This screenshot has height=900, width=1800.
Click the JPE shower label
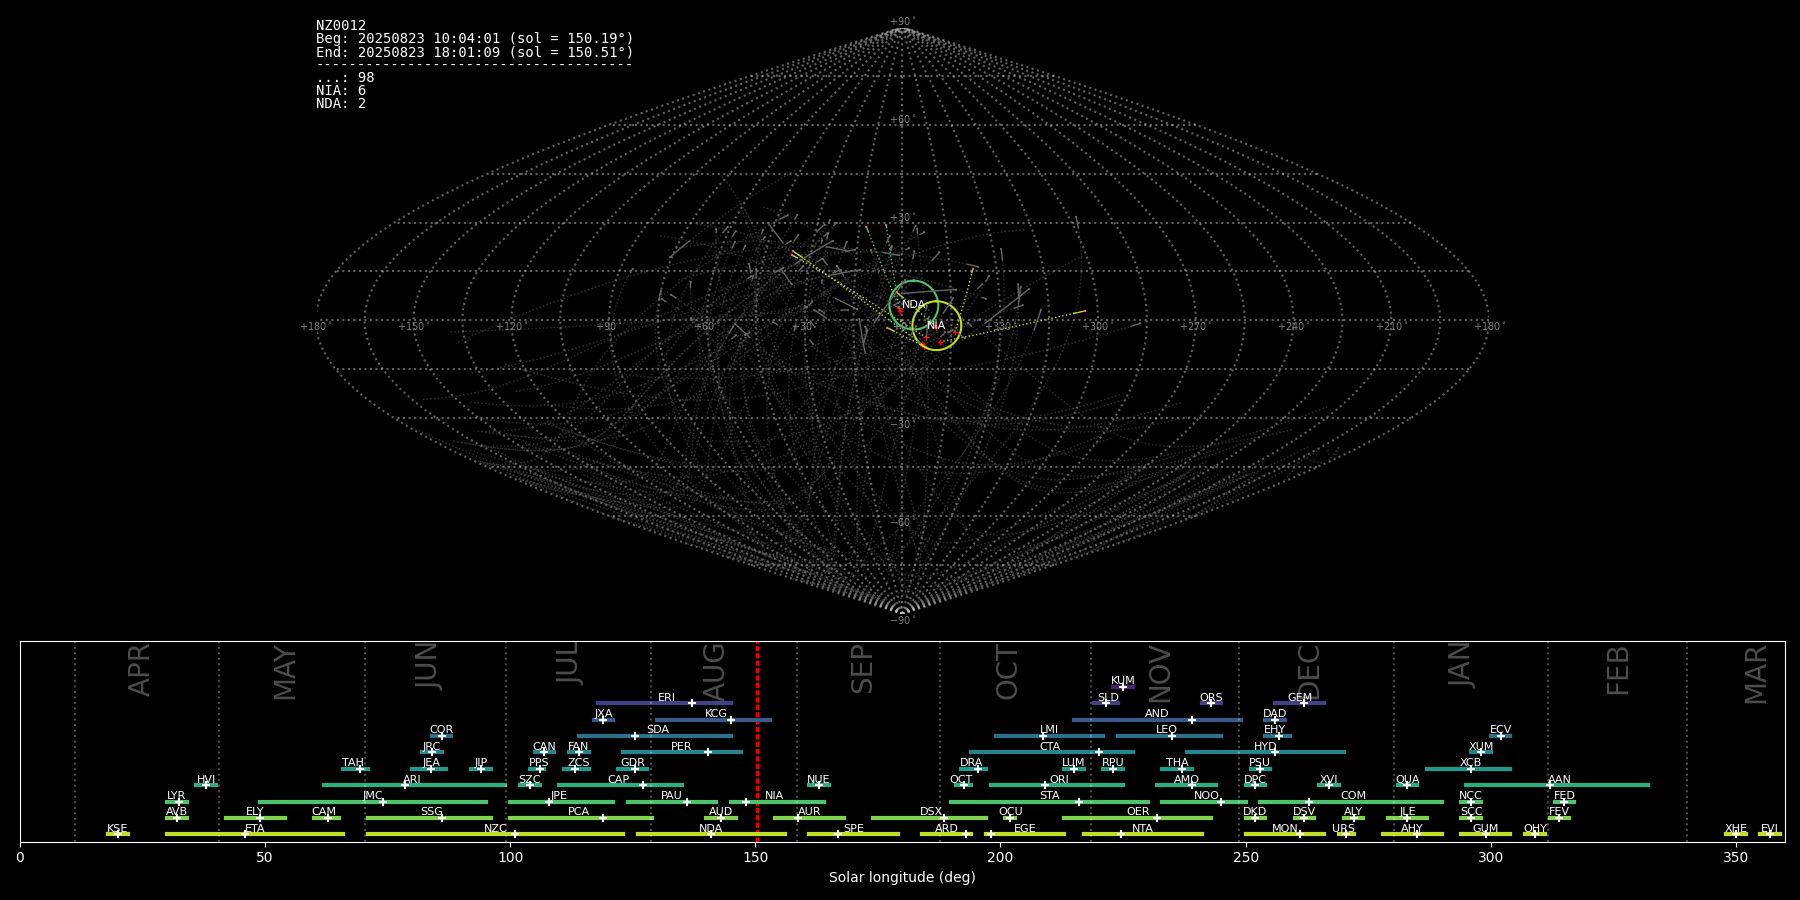click(x=558, y=796)
